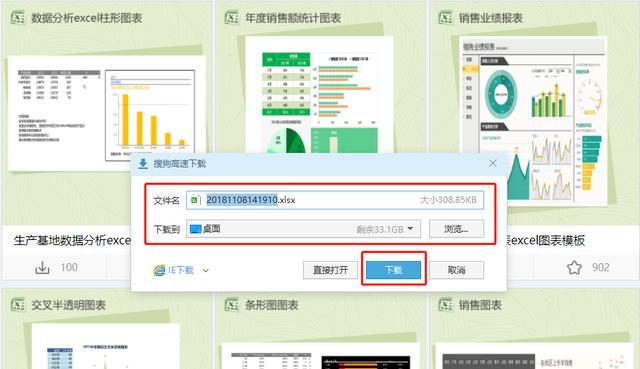Click the 文件名 filename input field

335,200
